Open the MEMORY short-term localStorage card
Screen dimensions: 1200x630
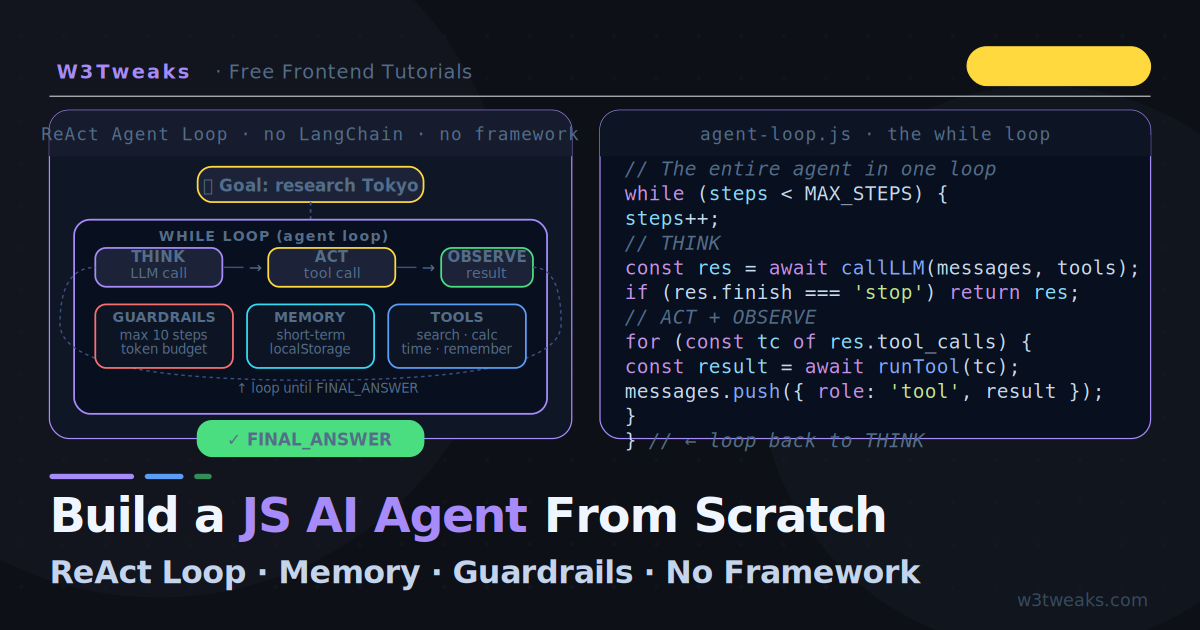tap(310, 336)
